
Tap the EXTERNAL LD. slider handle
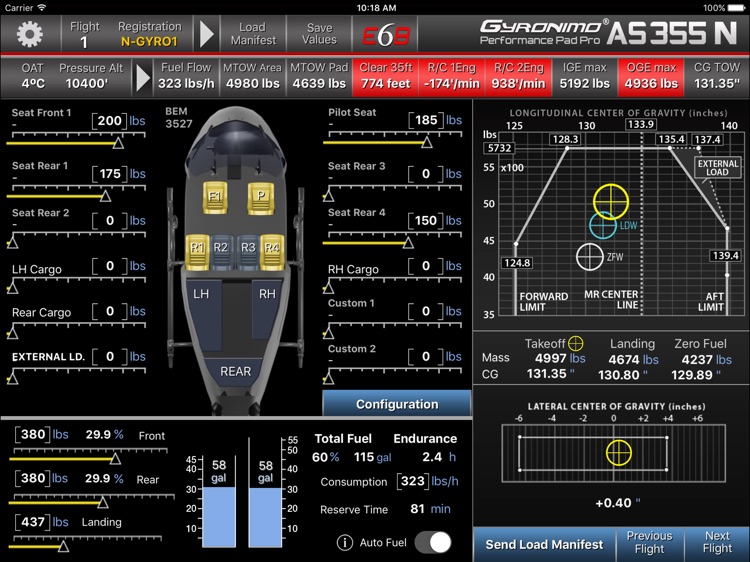[12, 379]
